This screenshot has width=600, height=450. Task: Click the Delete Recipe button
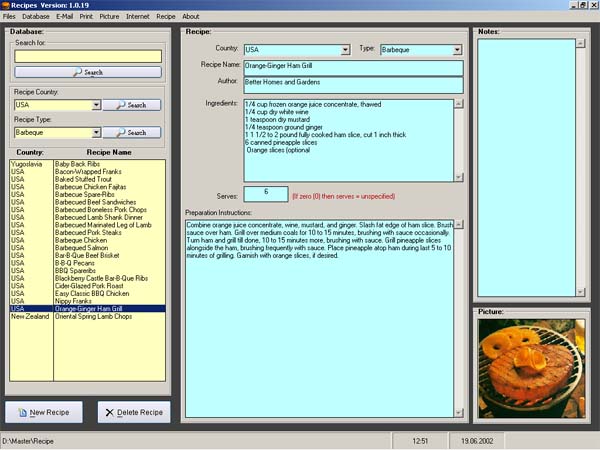(134, 412)
